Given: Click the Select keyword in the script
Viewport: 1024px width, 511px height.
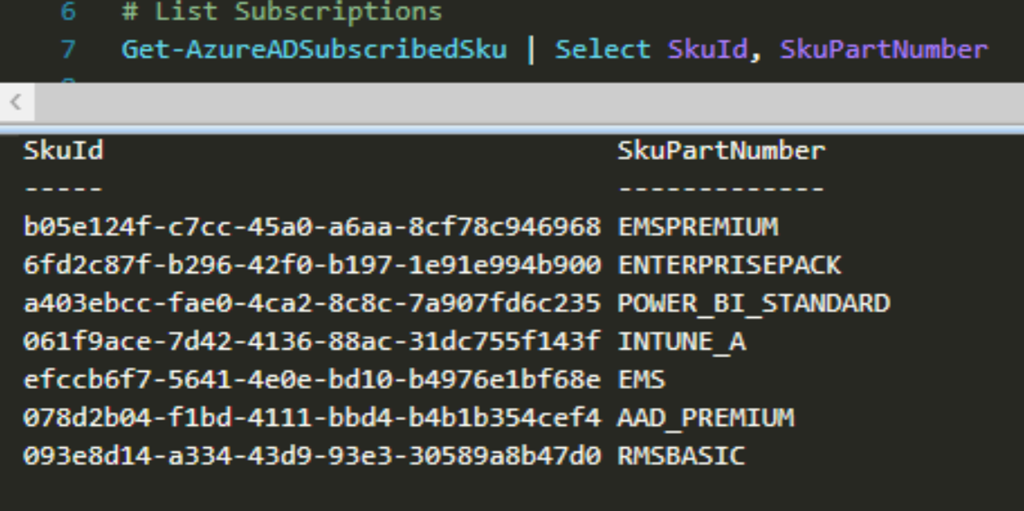Looking at the screenshot, I should pos(602,50).
